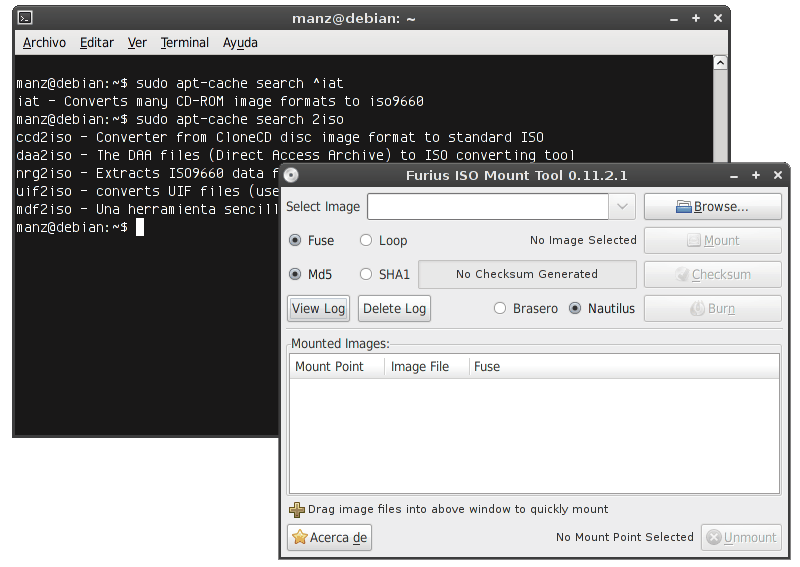Choose the SHA1 checksum type

pyautogui.click(x=385, y=275)
